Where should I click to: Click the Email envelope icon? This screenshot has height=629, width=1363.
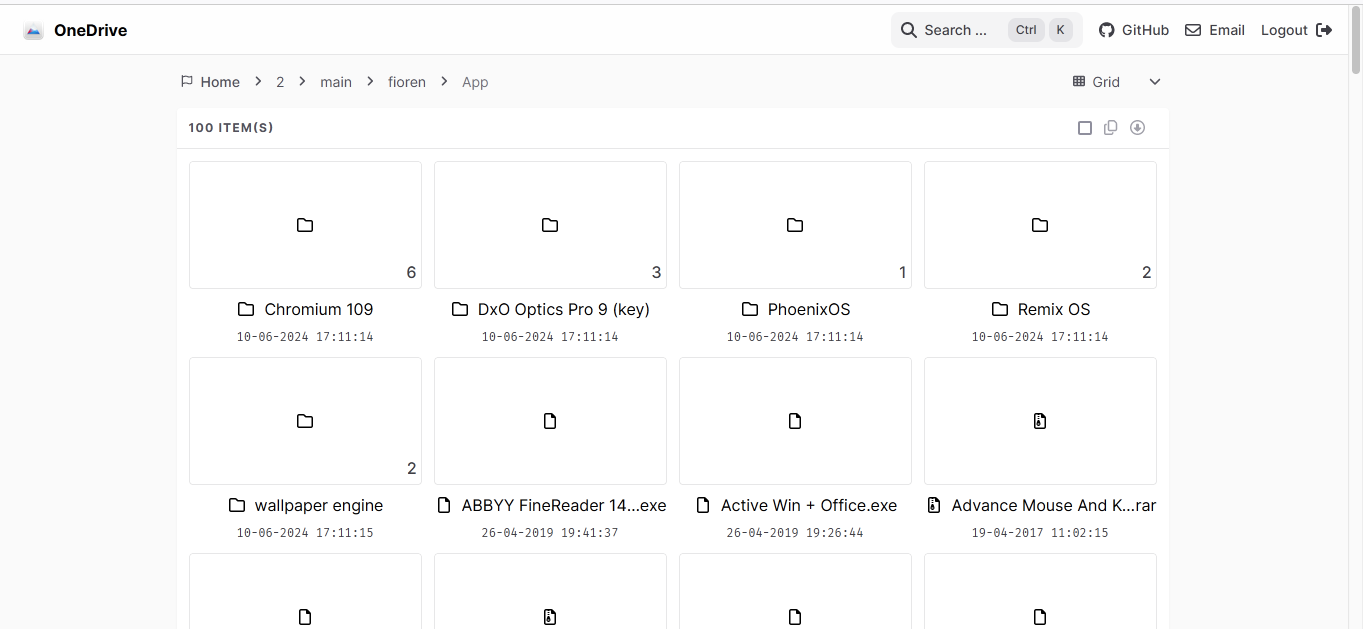pos(1193,30)
